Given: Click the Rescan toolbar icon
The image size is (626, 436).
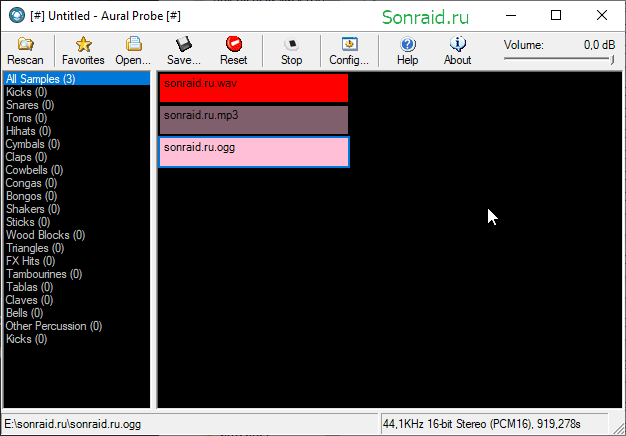Looking at the screenshot, I should tap(26, 44).
